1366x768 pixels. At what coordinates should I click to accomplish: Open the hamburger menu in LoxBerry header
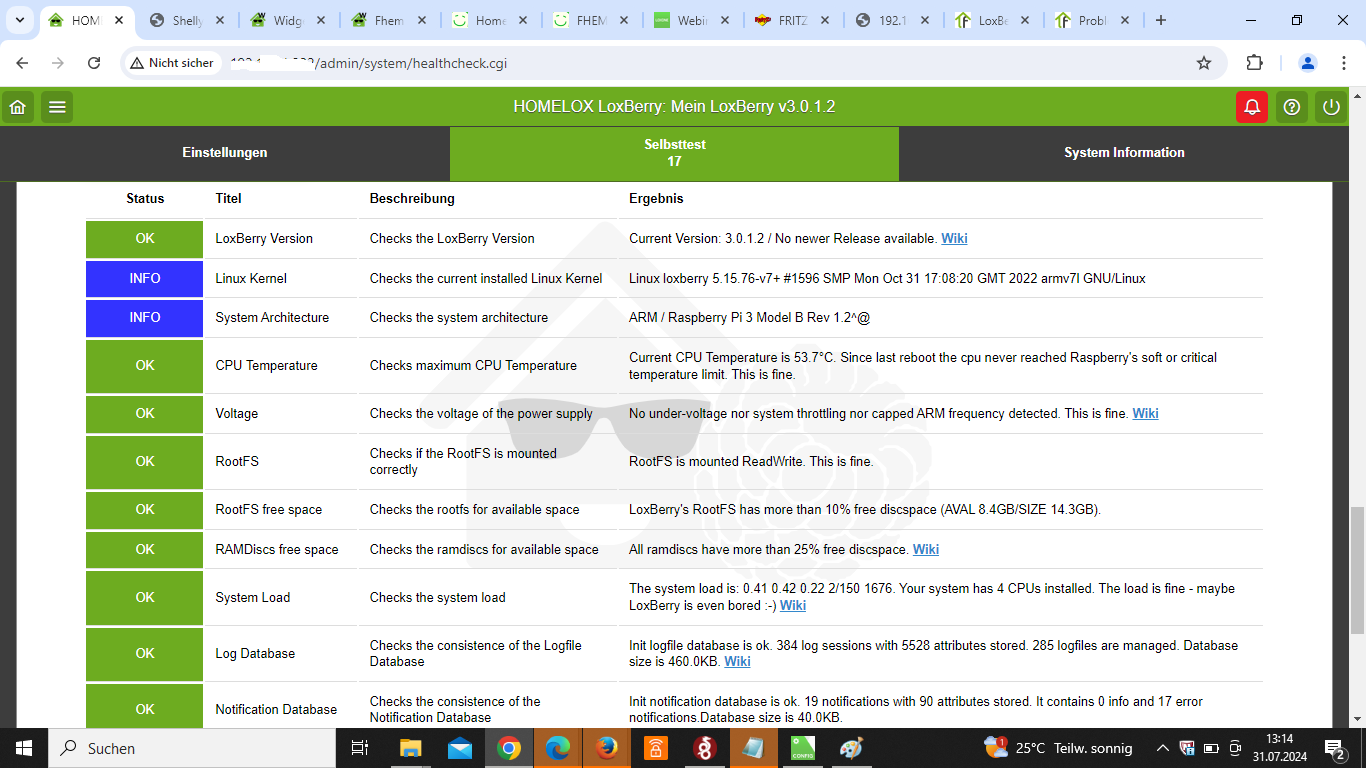pyautogui.click(x=57, y=107)
